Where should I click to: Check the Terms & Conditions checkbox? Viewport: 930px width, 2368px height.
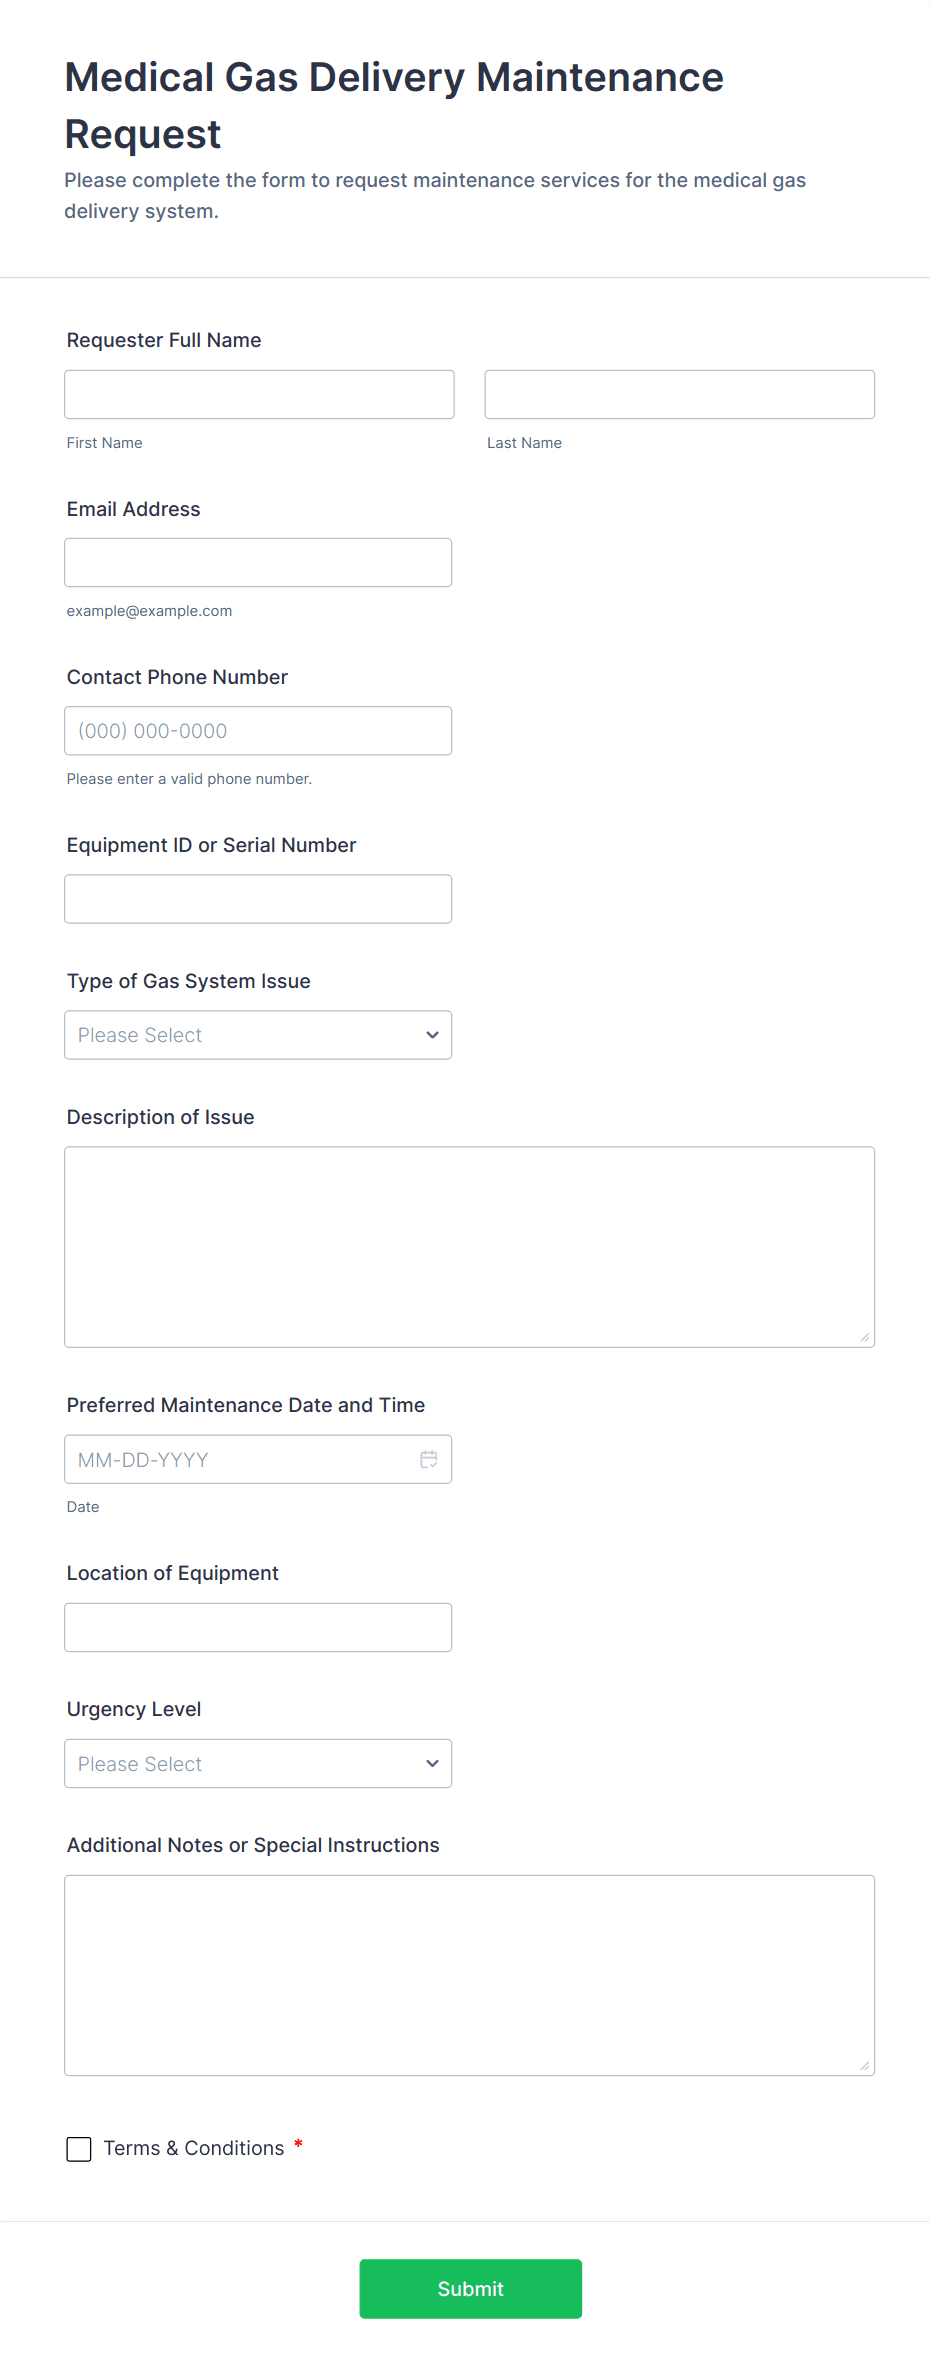[x=79, y=2149]
